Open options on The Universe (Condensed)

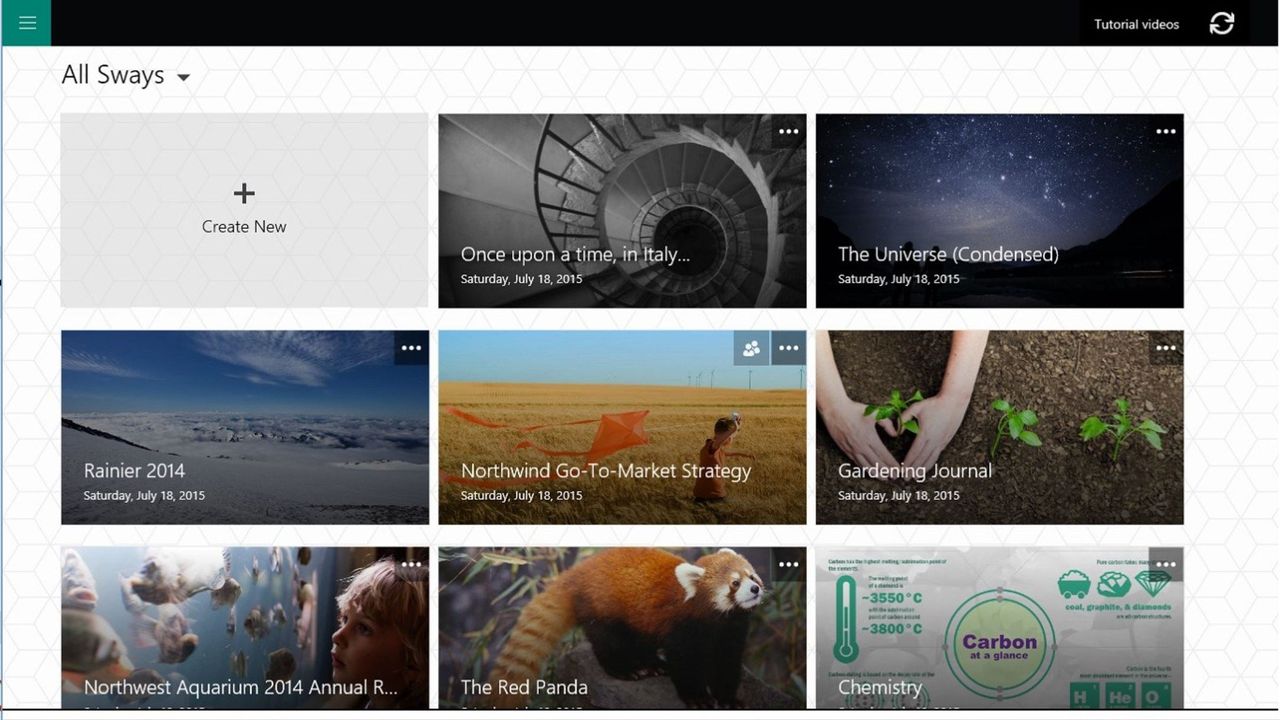click(1166, 131)
